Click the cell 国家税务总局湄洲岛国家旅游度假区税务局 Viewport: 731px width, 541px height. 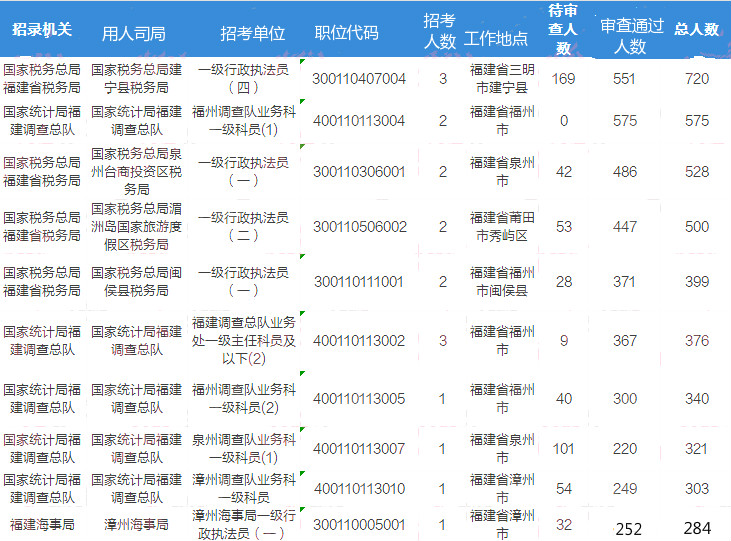[137, 227]
